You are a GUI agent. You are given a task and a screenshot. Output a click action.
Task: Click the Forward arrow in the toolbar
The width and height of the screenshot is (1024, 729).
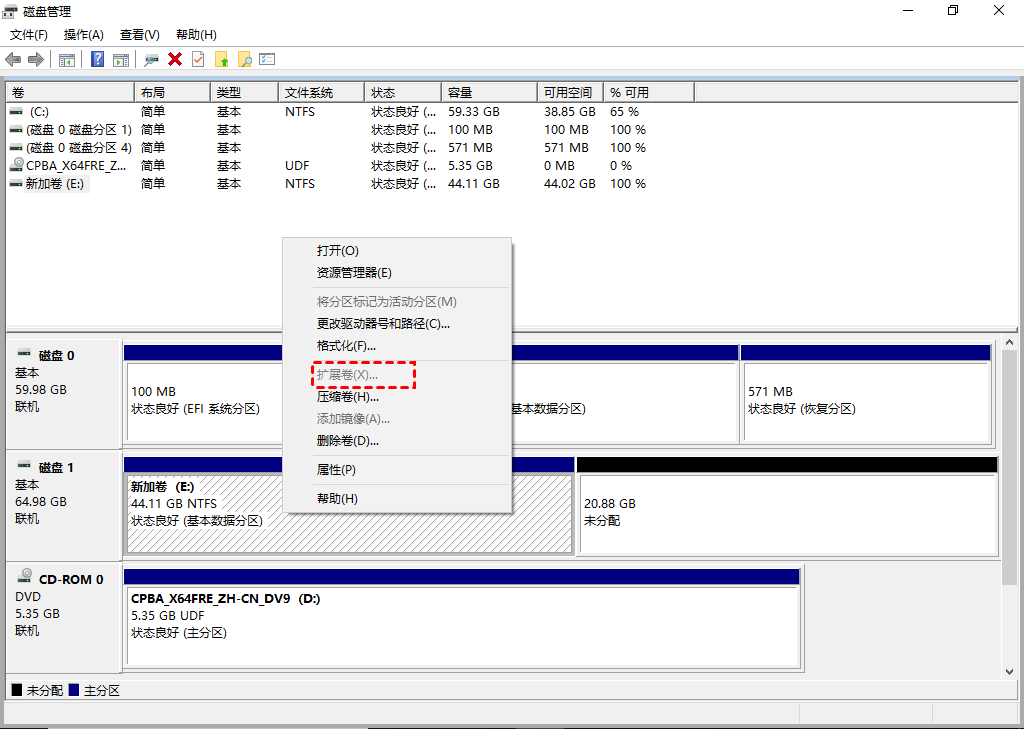coord(36,59)
